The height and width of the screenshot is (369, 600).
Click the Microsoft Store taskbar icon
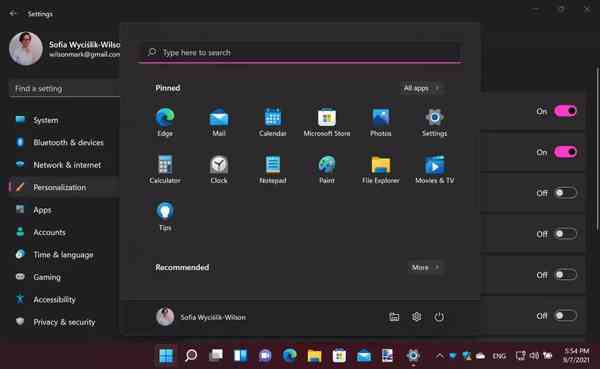[x=339, y=356]
